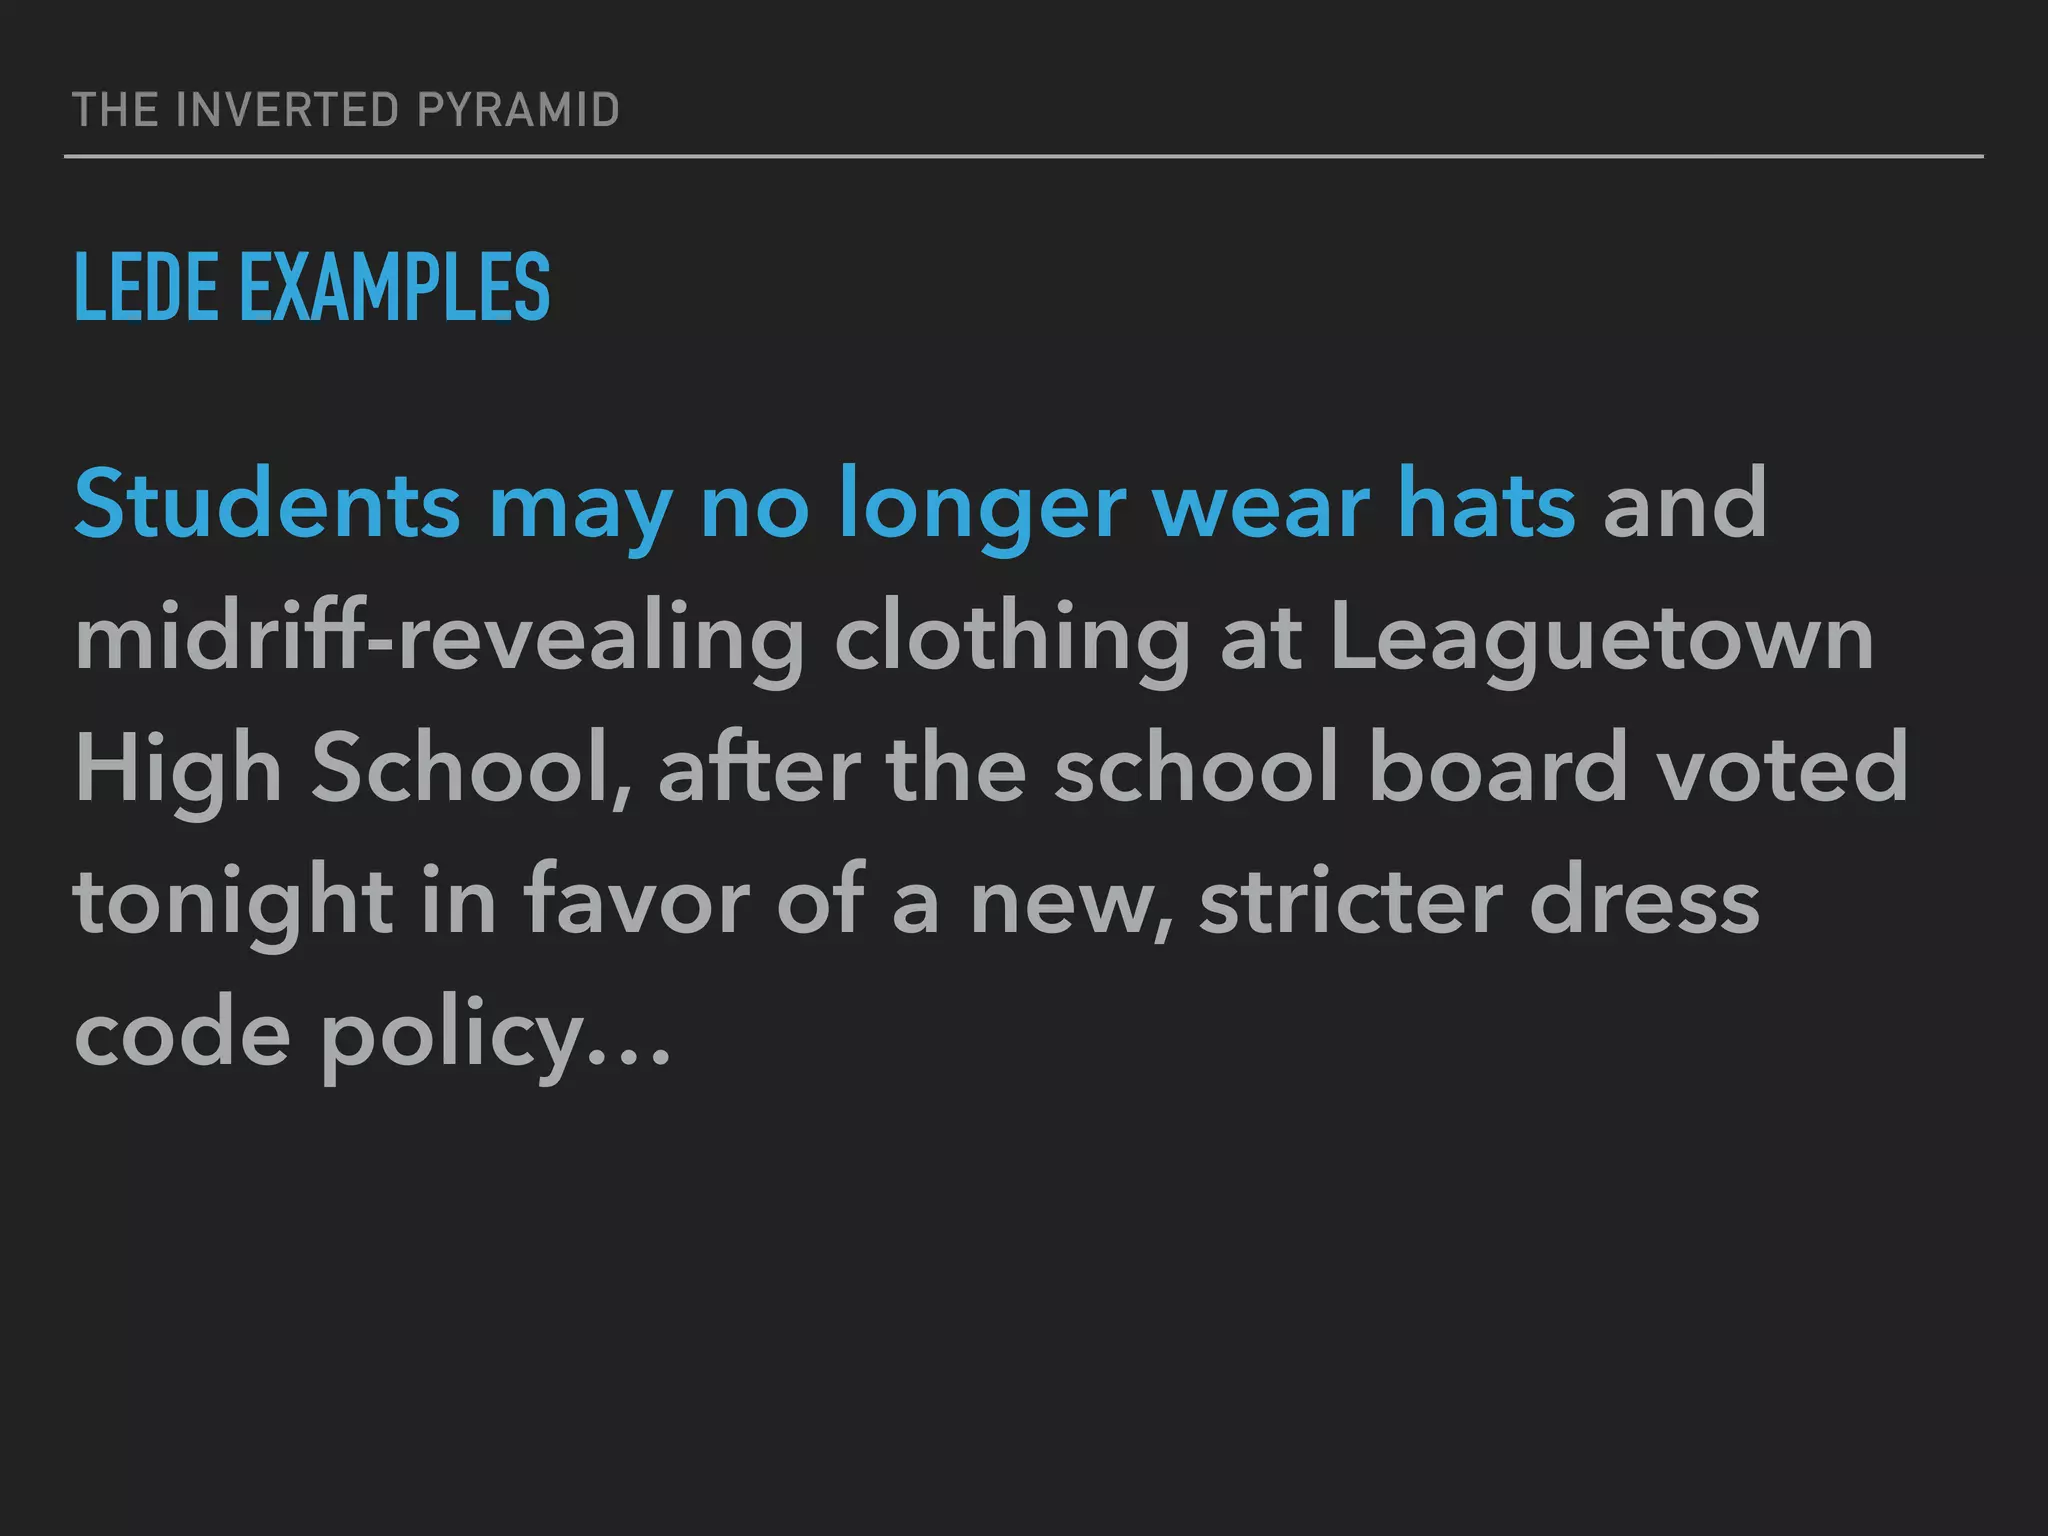Click the blue word 'hats'
This screenshot has height=1536, width=2048.
(1486, 503)
